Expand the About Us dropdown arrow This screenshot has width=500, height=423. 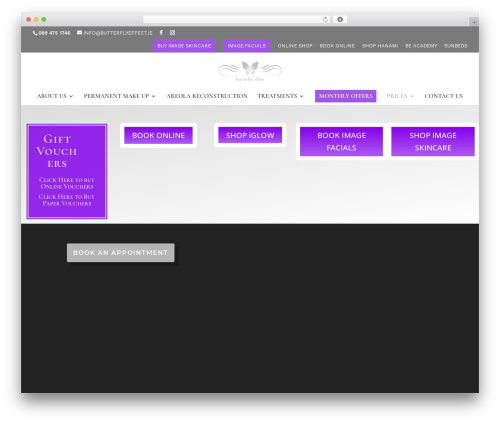point(71,96)
